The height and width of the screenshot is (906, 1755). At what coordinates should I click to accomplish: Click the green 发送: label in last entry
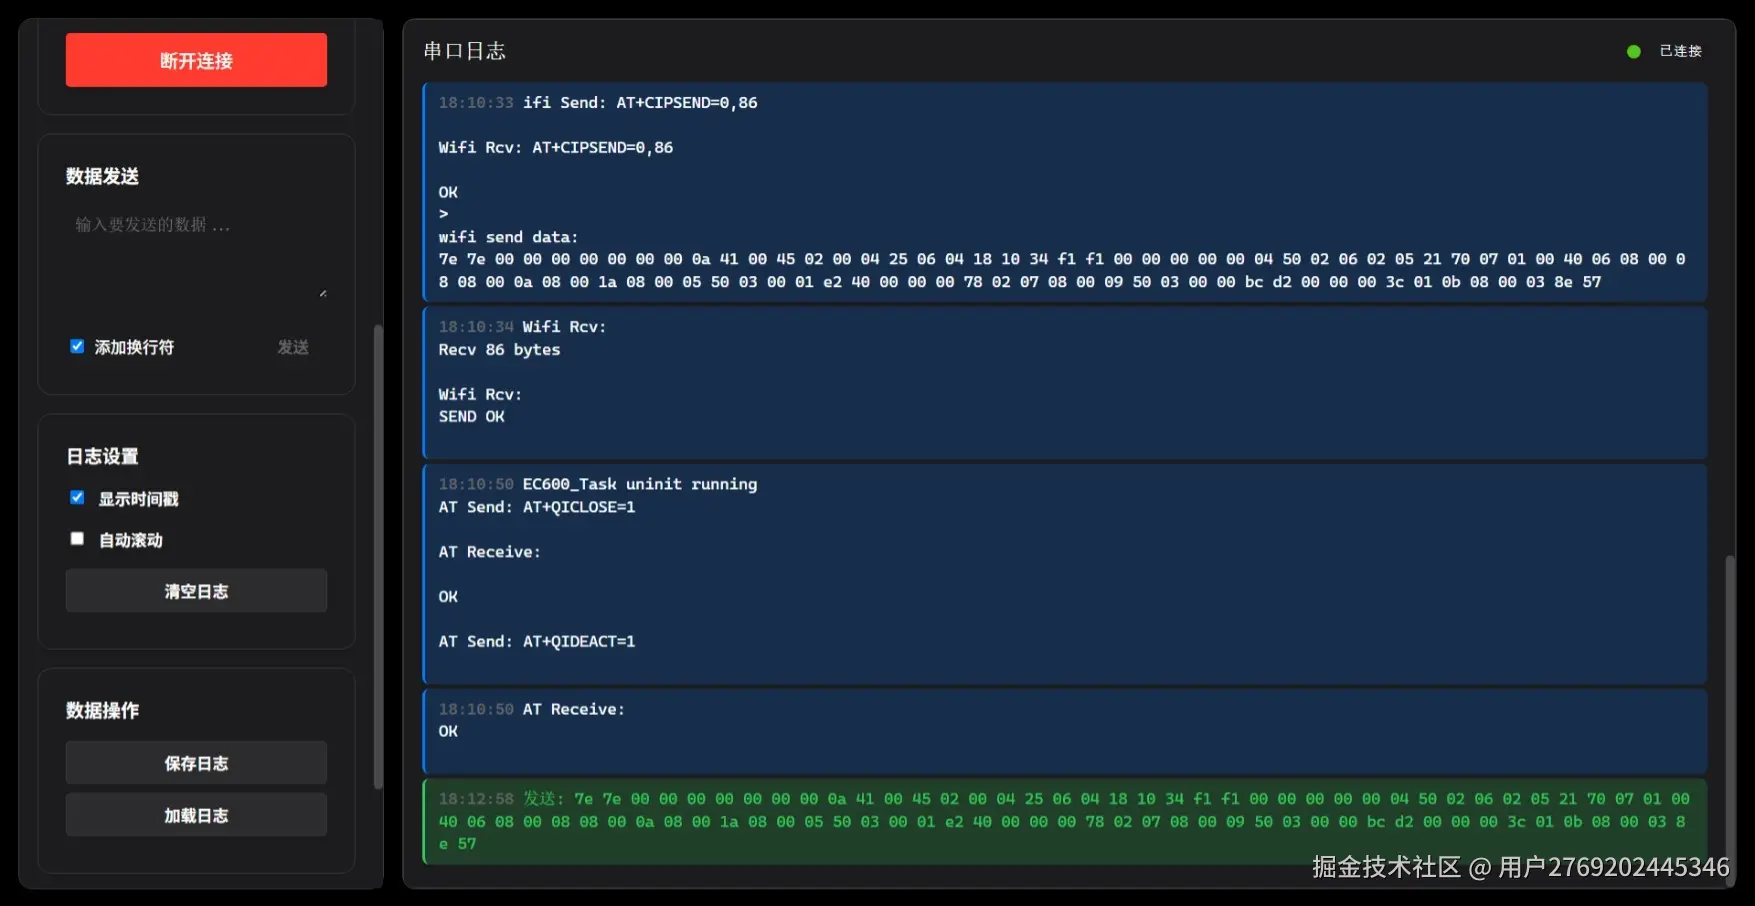(544, 799)
